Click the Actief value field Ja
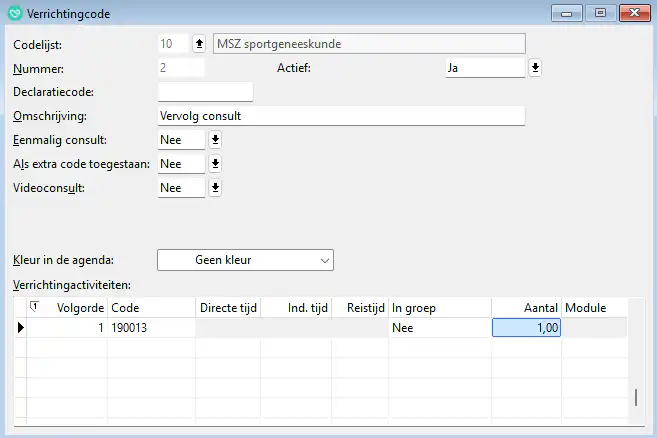This screenshot has width=657, height=438. click(485, 67)
